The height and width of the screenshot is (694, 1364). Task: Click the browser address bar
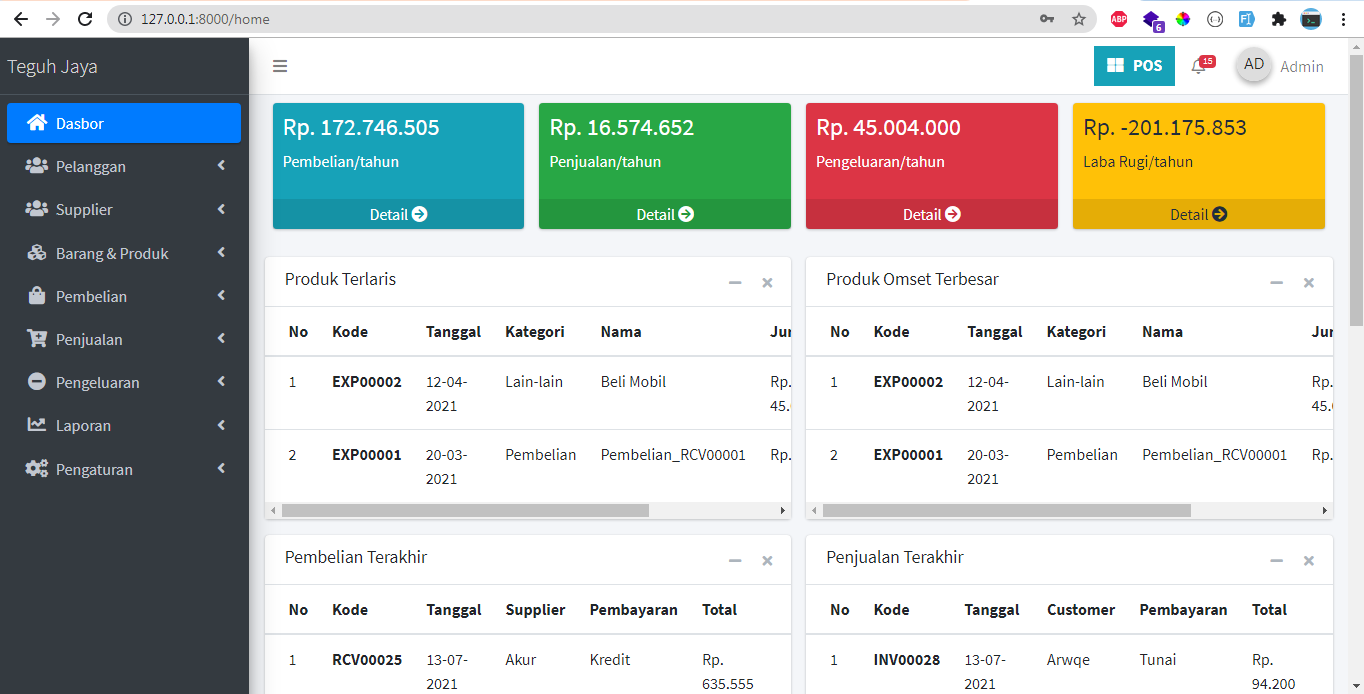click(x=580, y=19)
